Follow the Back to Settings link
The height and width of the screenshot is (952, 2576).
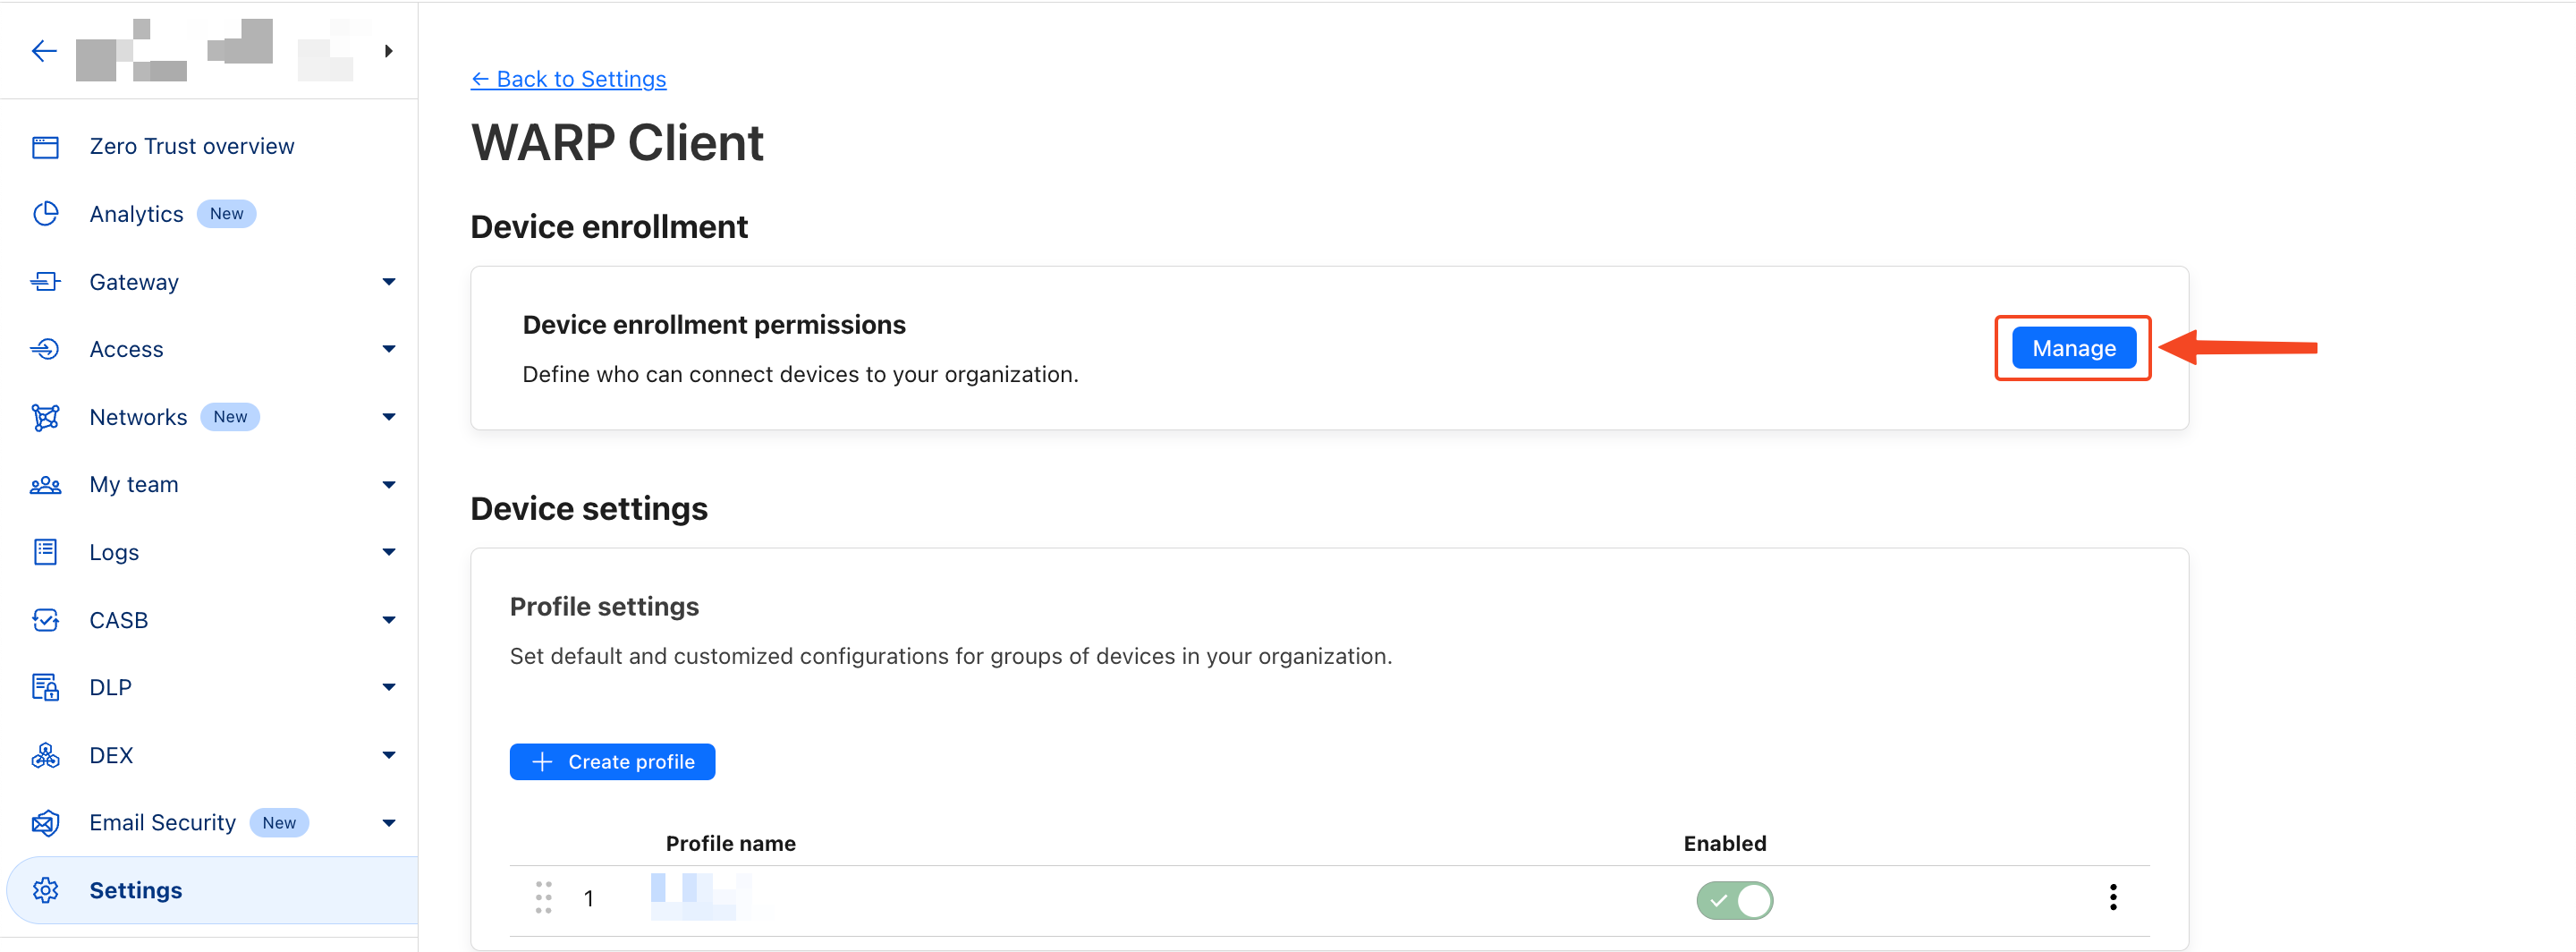568,79
